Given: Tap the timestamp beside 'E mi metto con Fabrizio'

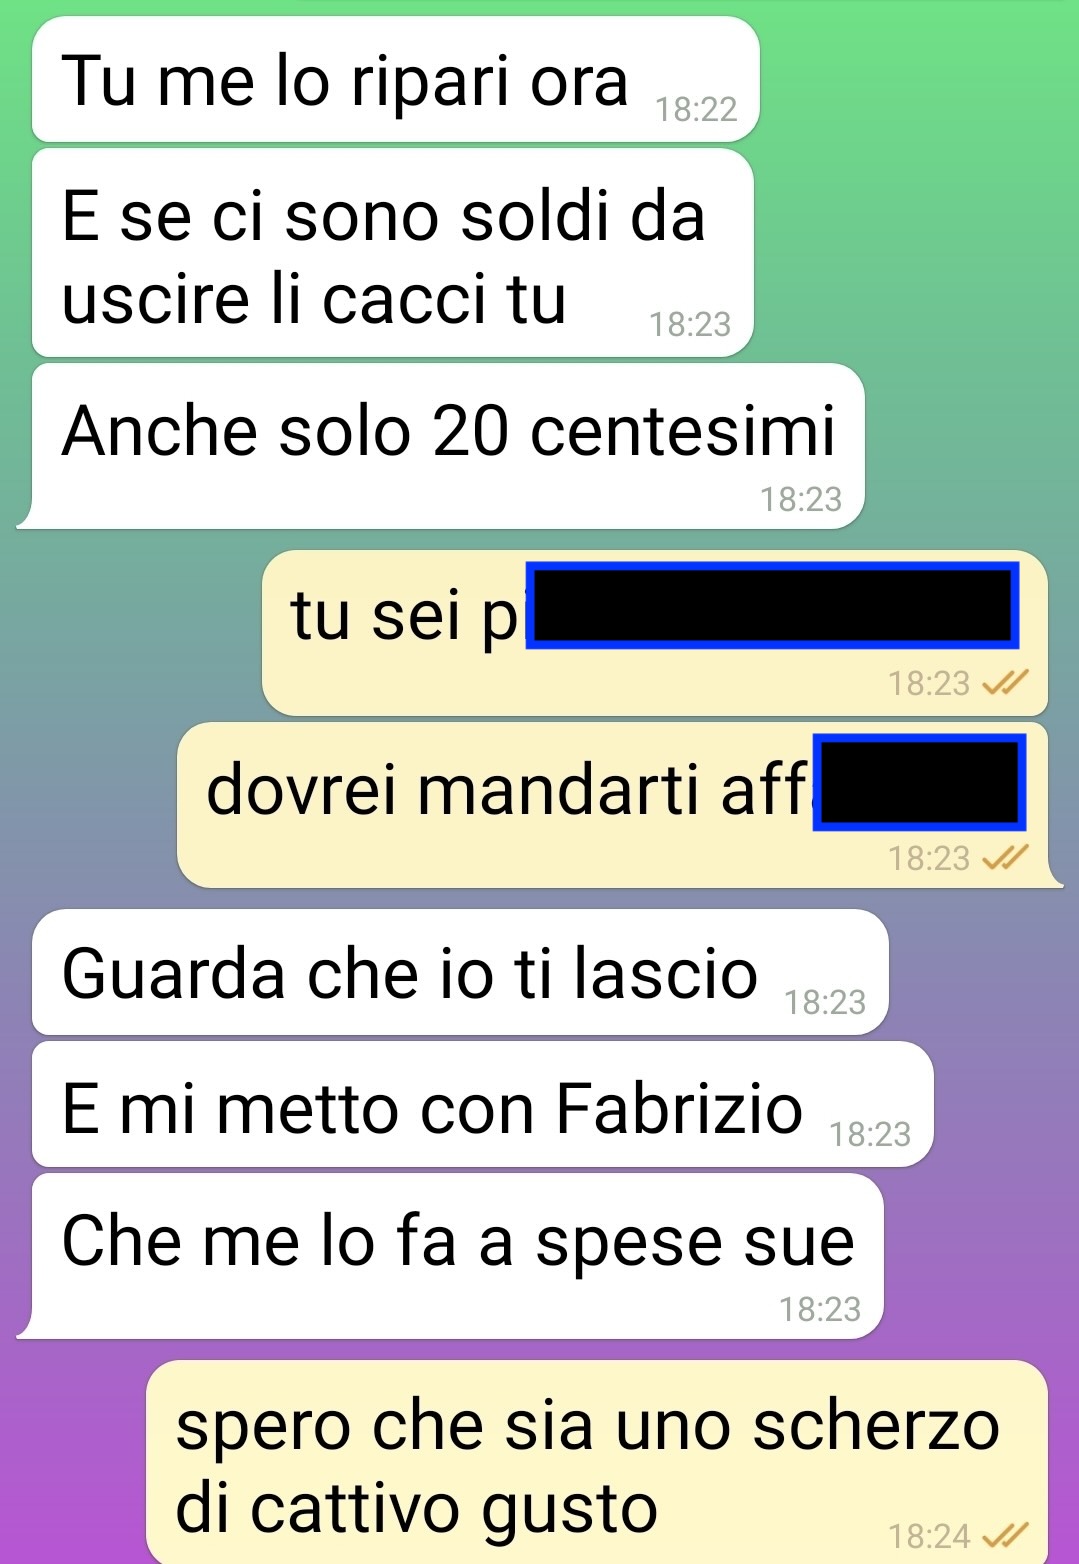Looking at the screenshot, I should 870,1134.
